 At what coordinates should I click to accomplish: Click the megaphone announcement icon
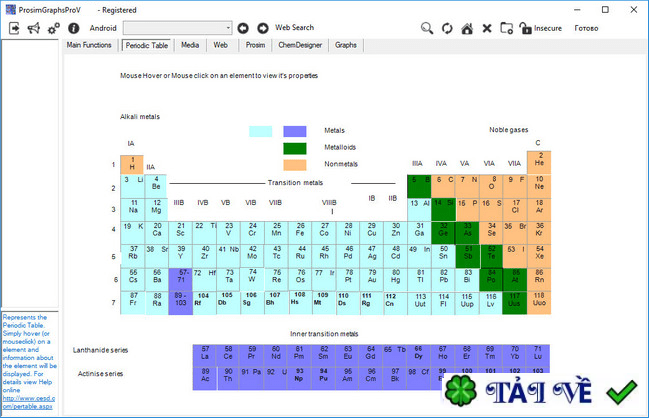point(34,28)
